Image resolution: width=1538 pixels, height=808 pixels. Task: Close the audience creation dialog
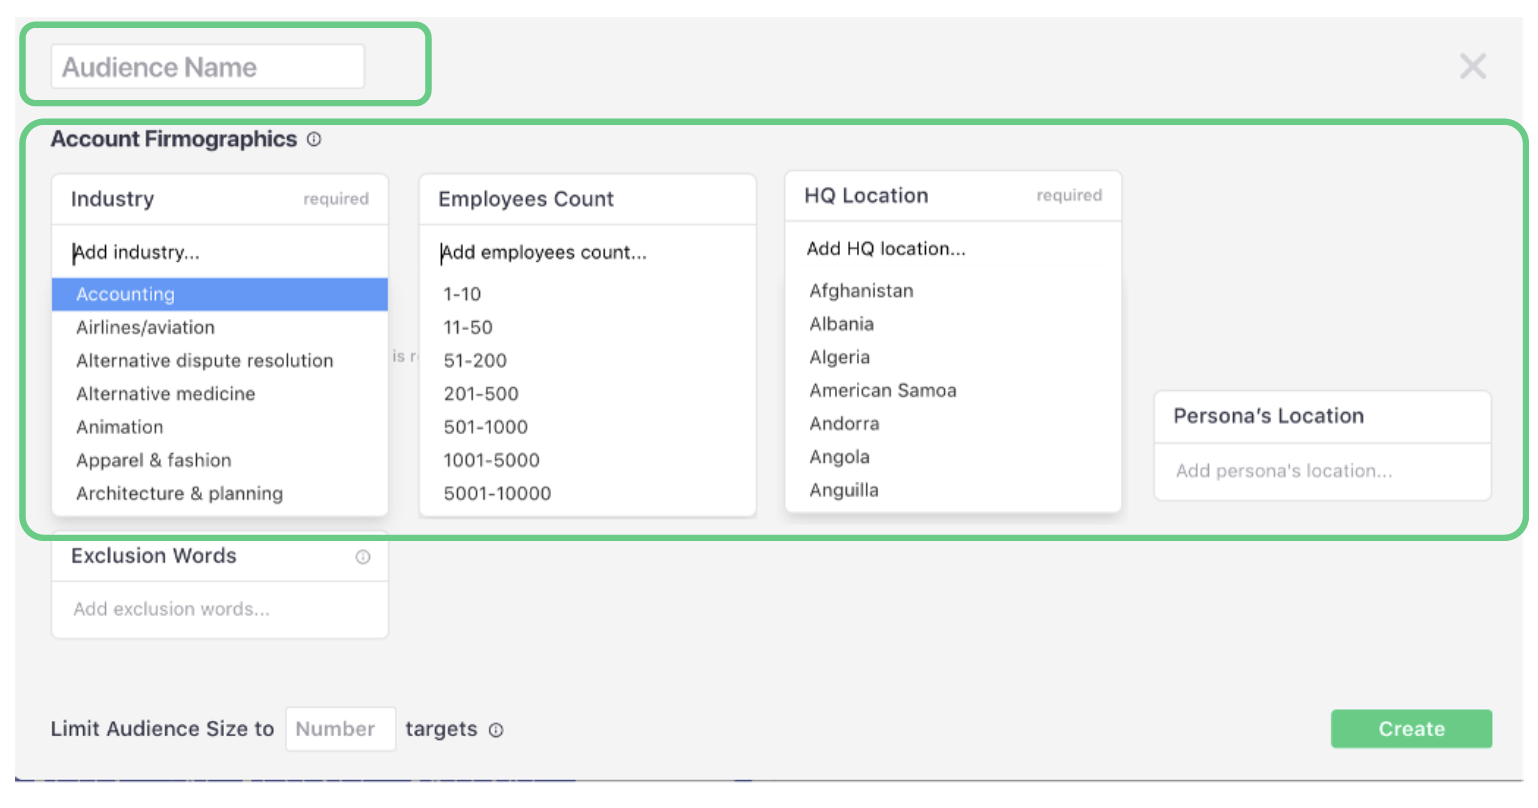tap(1472, 67)
